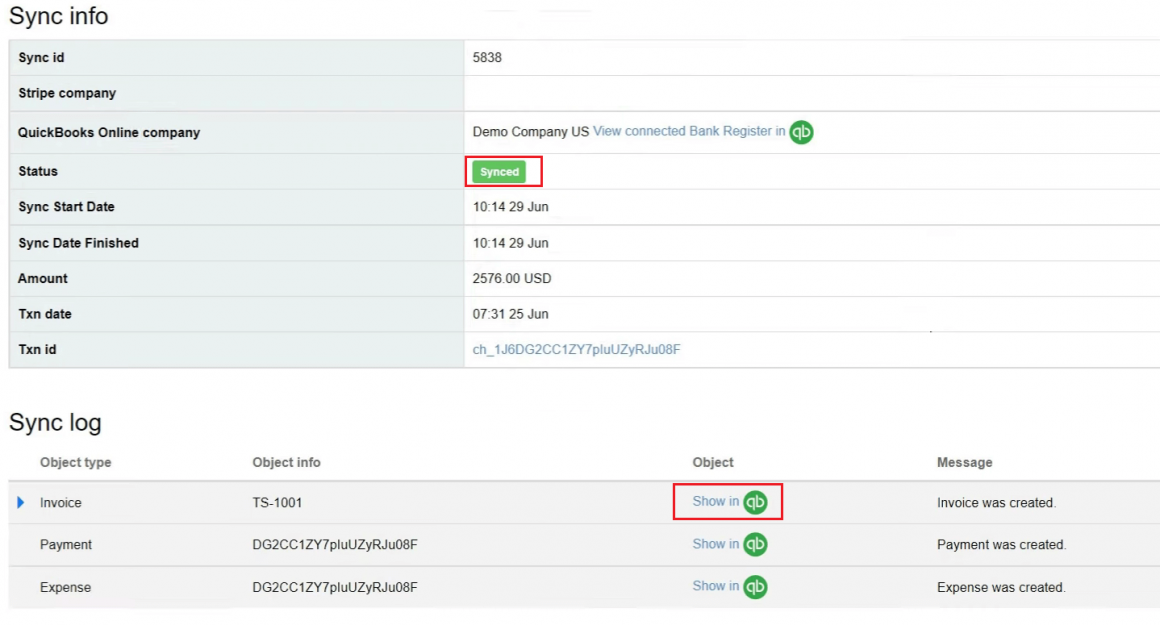Screen dimensions: 1160x625
Task: Open the Txn id link ch_1J6DG2CC1ZY7pluUZyRJu08F
Action: tap(577, 349)
